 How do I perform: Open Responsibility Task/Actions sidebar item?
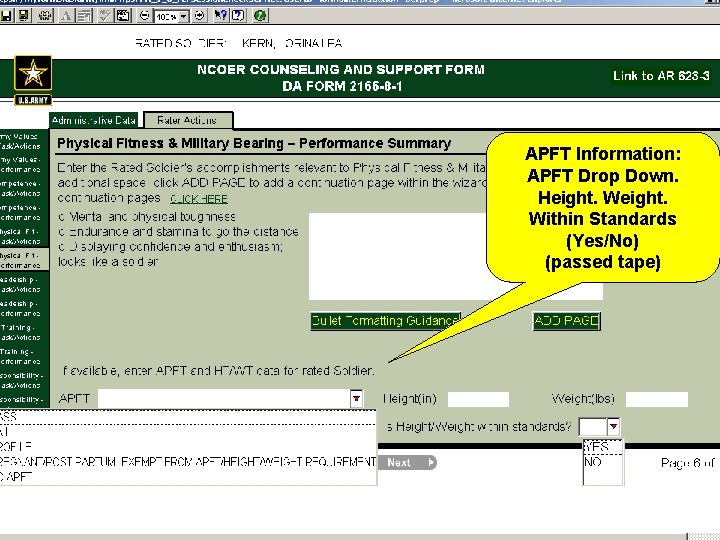21,380
